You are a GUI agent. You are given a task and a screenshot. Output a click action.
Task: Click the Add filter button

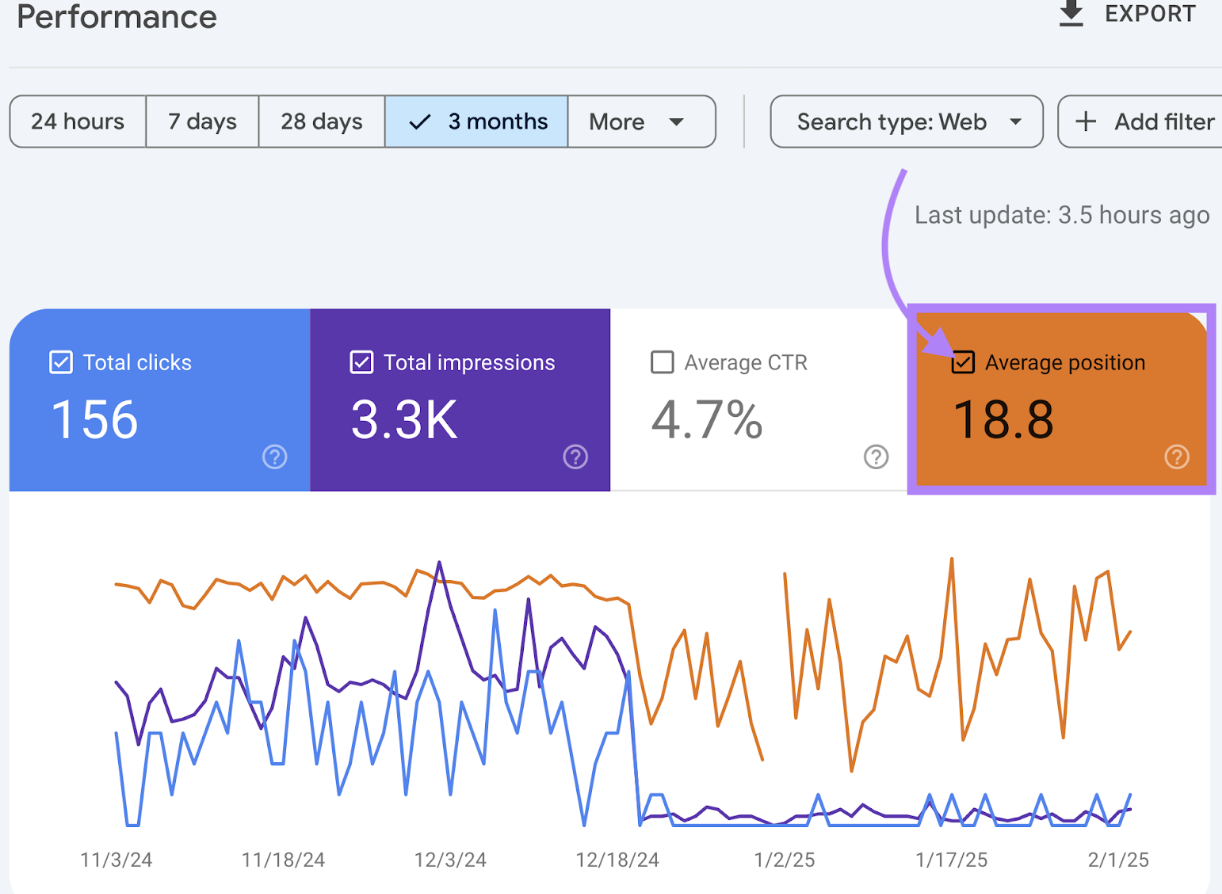click(1148, 121)
